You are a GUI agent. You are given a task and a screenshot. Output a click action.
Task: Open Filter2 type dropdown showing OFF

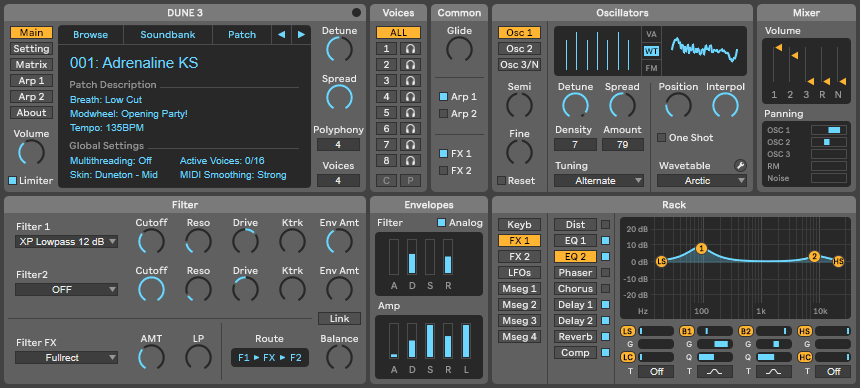66,290
